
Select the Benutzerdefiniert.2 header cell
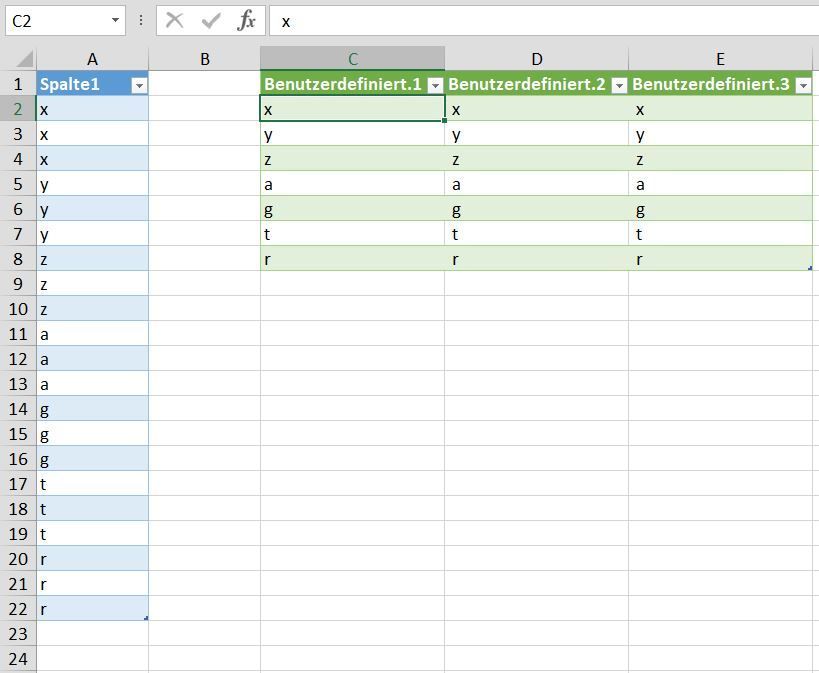[x=536, y=84]
